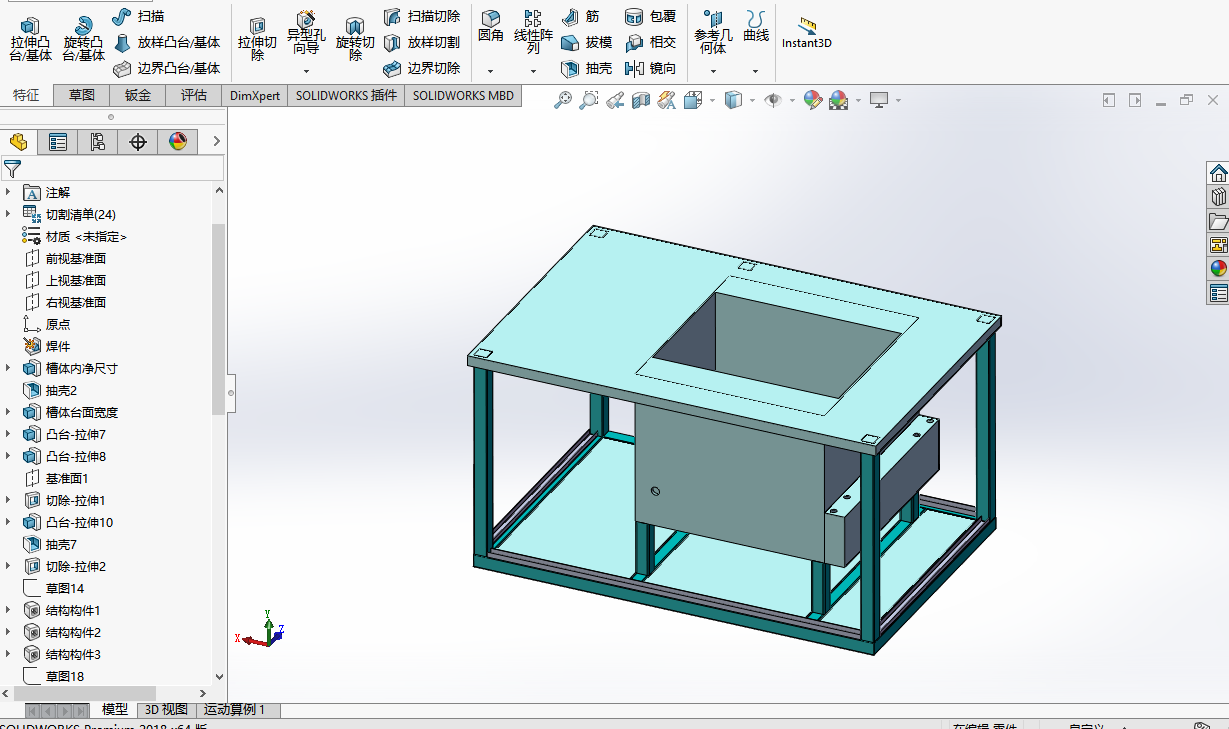The height and width of the screenshot is (729, 1229).
Task: Open File Explorer folder icon in task pane
Action: (x=1218, y=221)
